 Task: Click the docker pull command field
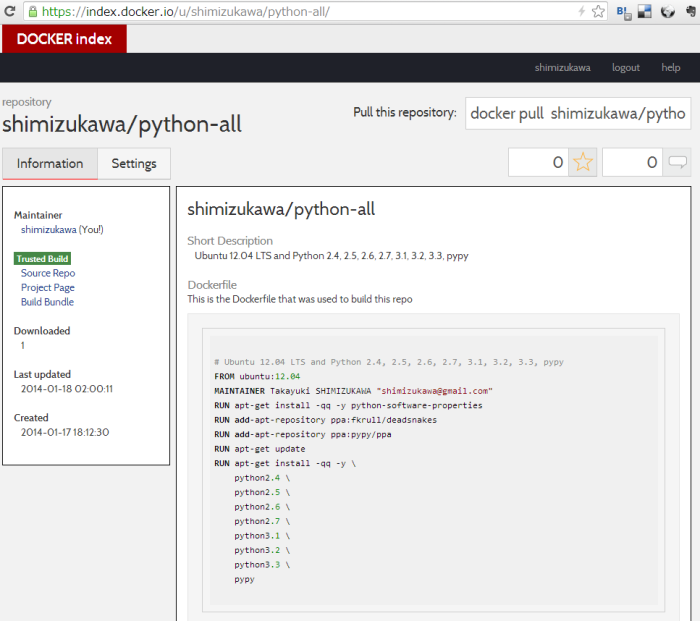click(x=578, y=113)
